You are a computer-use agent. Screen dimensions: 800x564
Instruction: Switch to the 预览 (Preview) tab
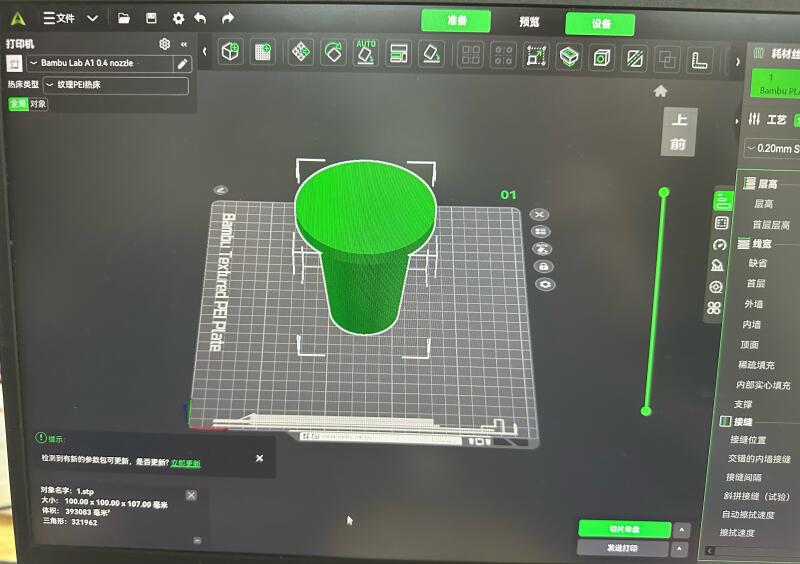pos(528,22)
